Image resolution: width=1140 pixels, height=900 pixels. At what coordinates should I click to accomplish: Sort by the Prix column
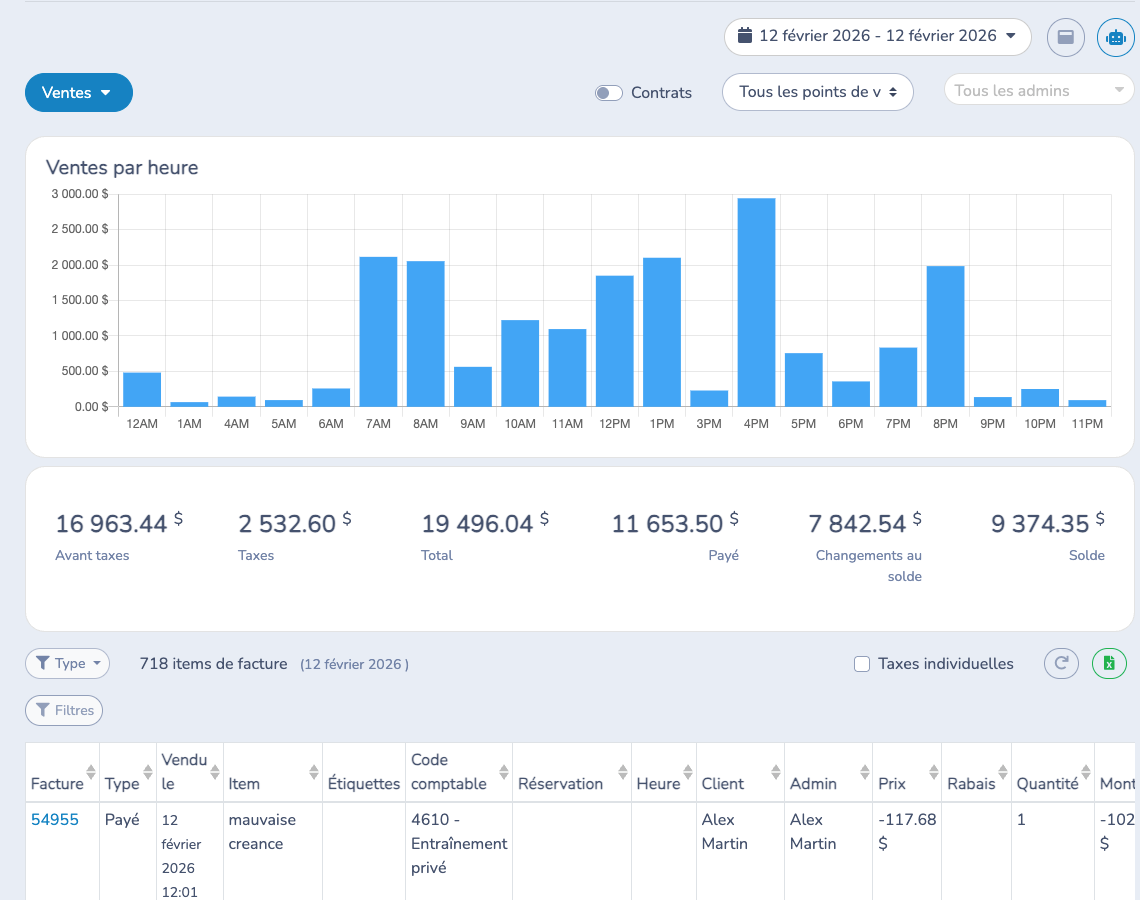[x=907, y=772]
